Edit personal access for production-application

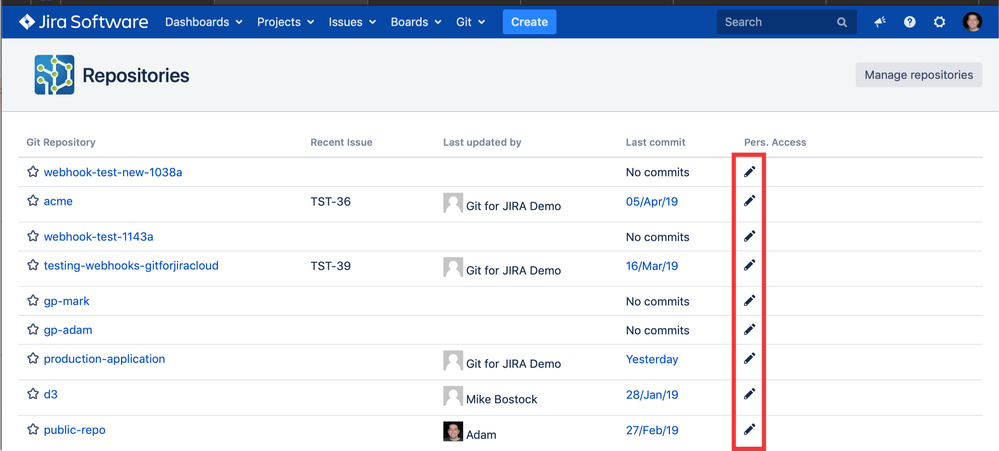coord(749,358)
